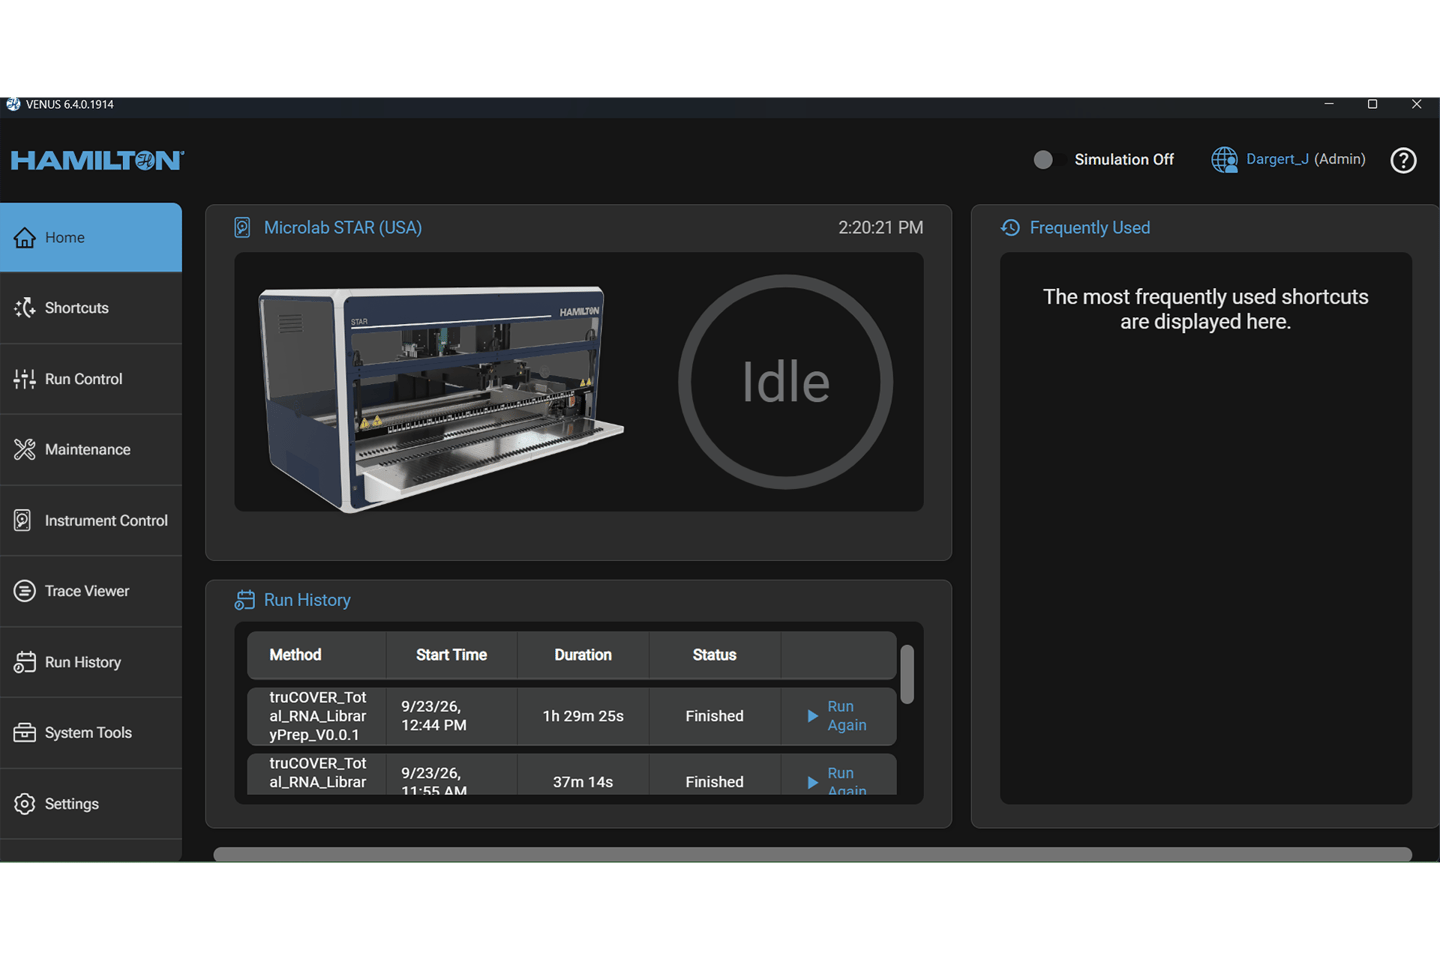
Task: Open Shortcuts in sidebar
Action: [91, 308]
